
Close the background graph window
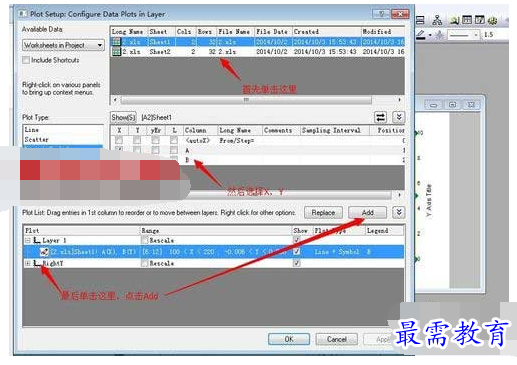tap(471, 105)
